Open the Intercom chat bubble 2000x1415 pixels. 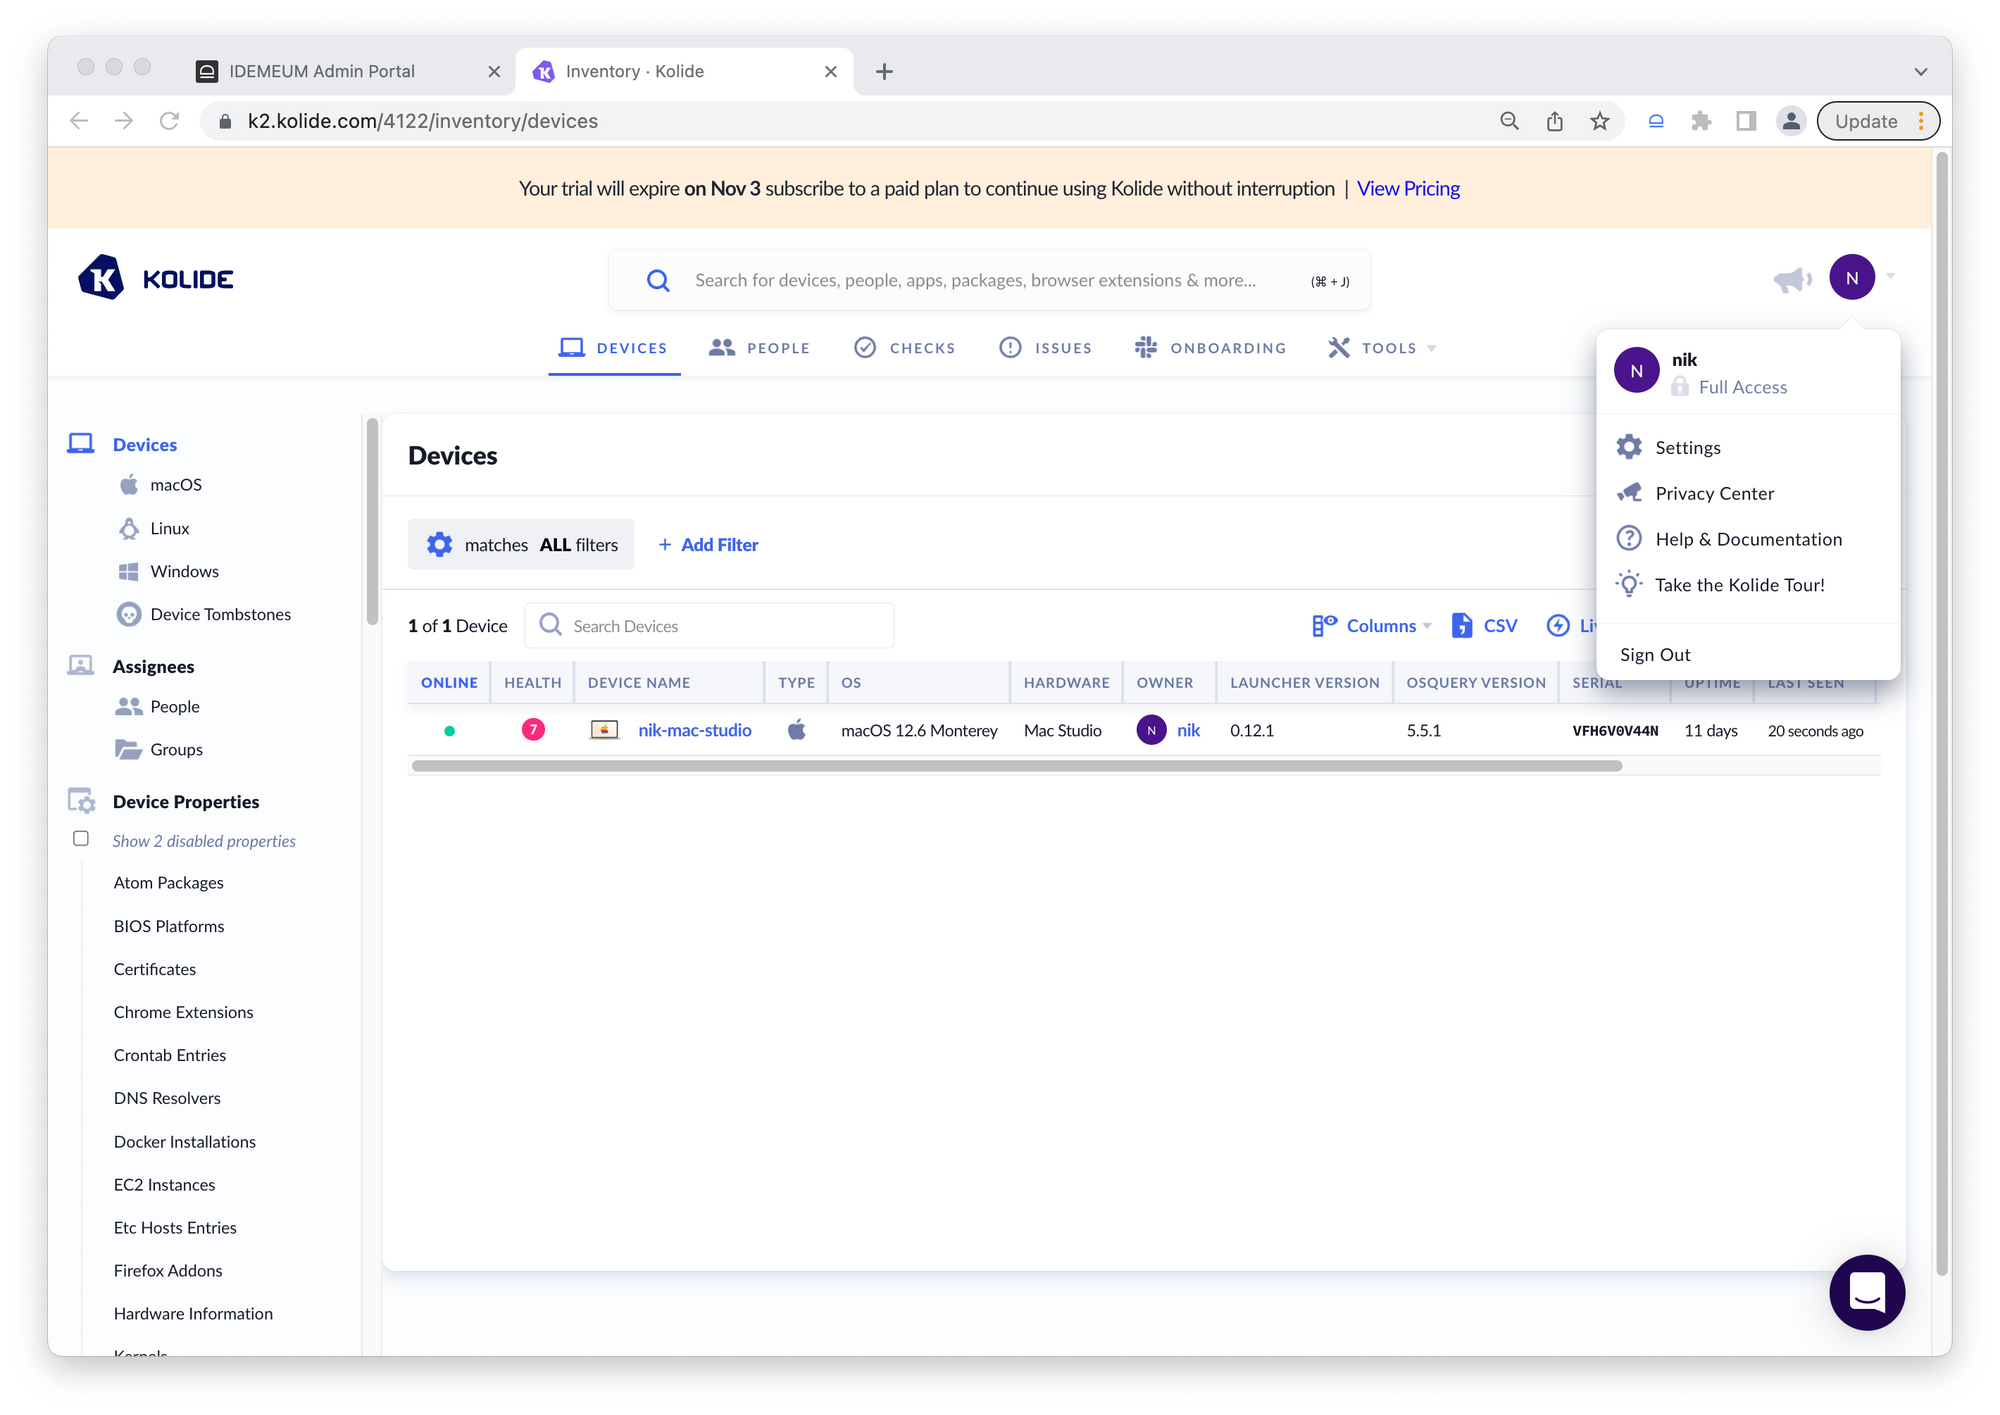point(1866,1292)
